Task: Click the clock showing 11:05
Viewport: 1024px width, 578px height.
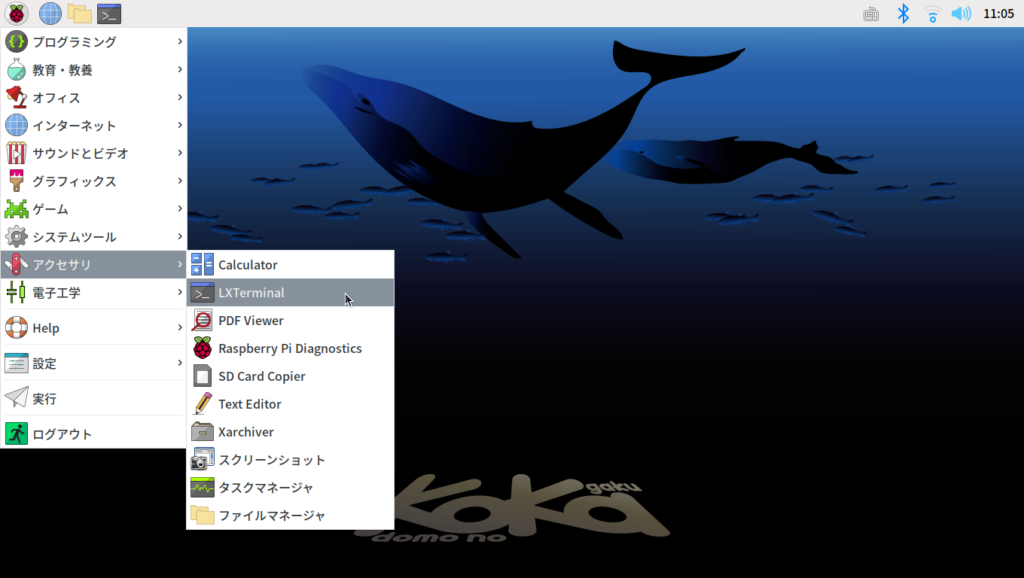Action: (x=998, y=14)
